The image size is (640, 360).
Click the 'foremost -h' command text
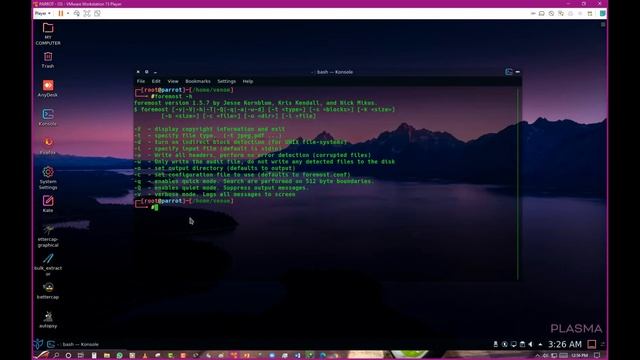[173, 96]
